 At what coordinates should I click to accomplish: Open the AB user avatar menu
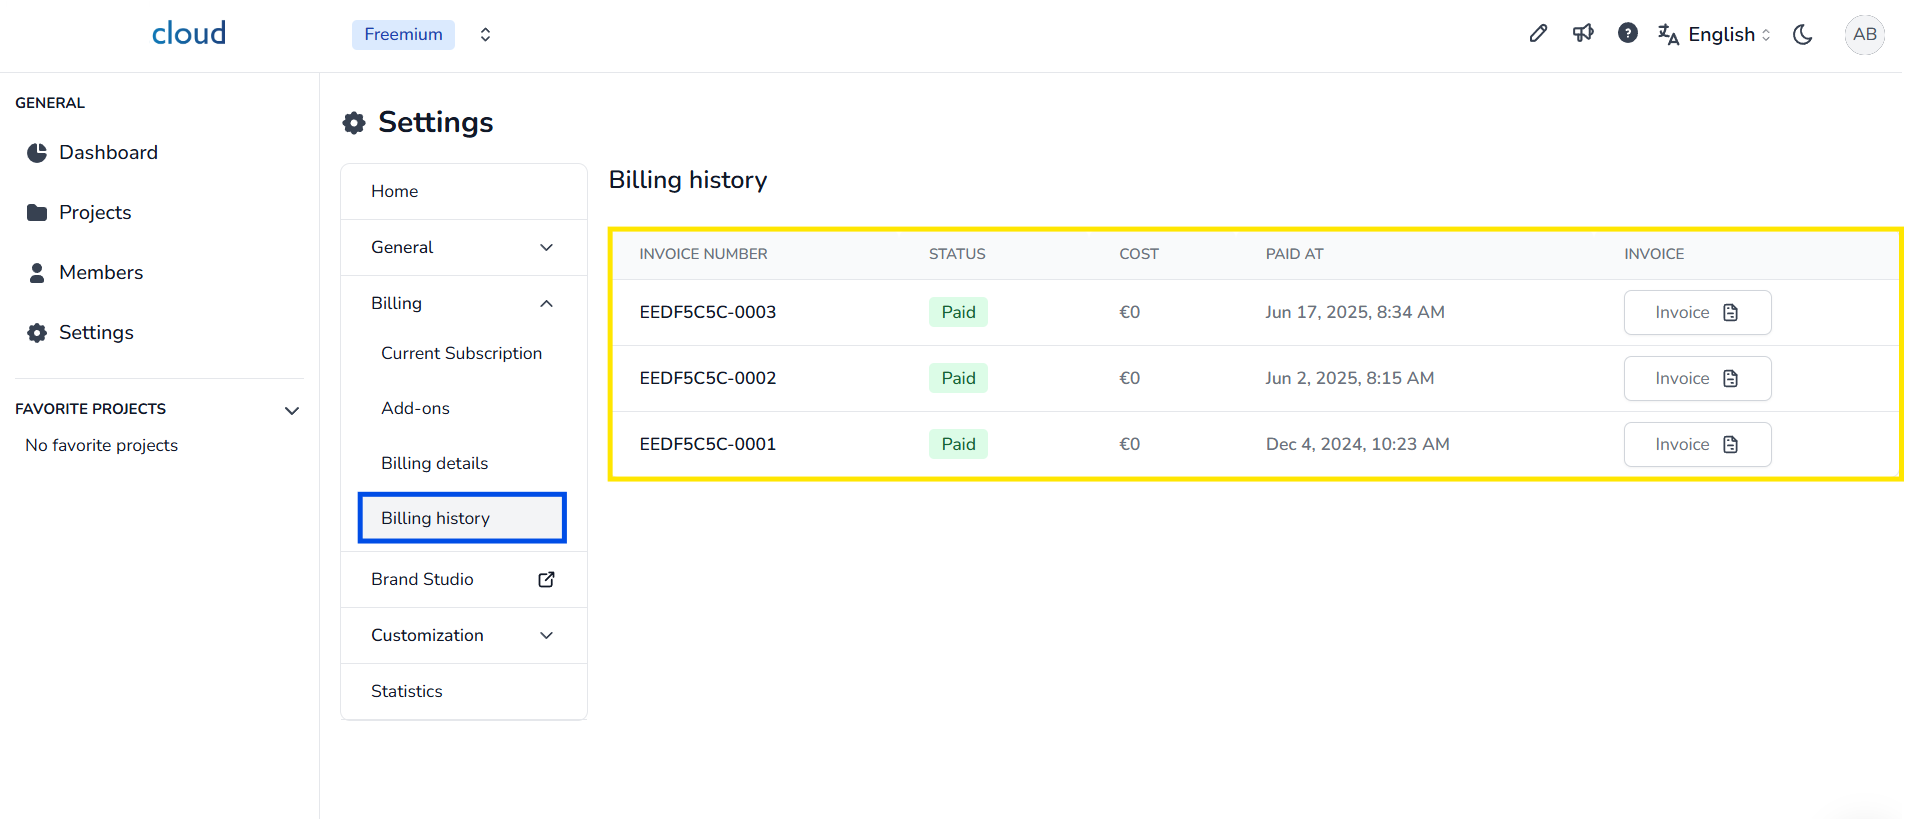pyautogui.click(x=1864, y=35)
